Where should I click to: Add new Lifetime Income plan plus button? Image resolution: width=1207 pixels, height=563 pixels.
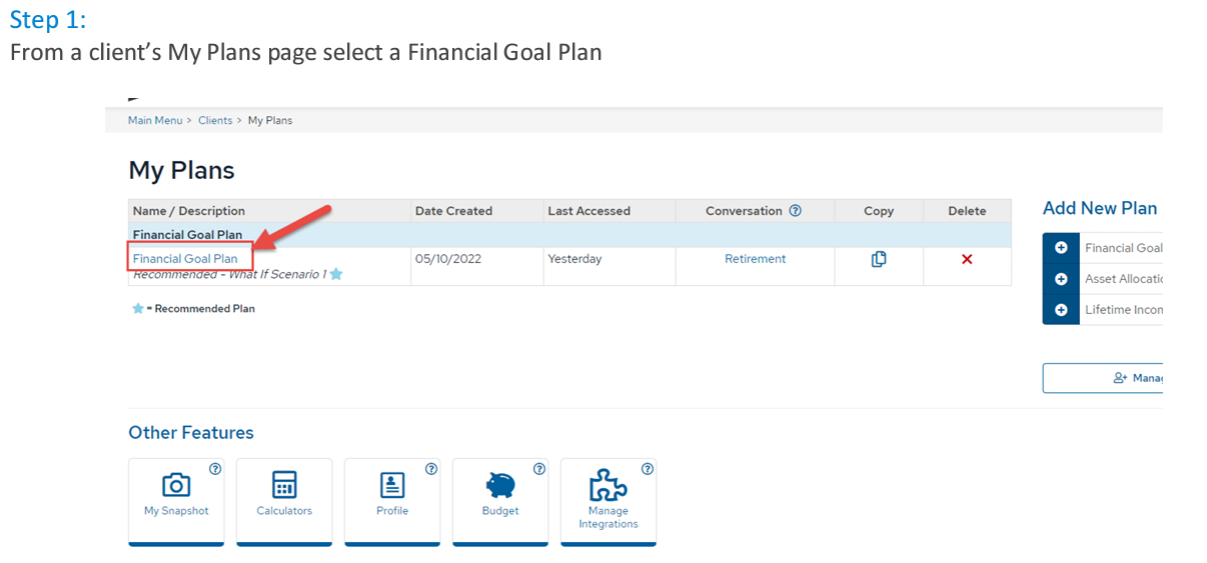click(1061, 310)
